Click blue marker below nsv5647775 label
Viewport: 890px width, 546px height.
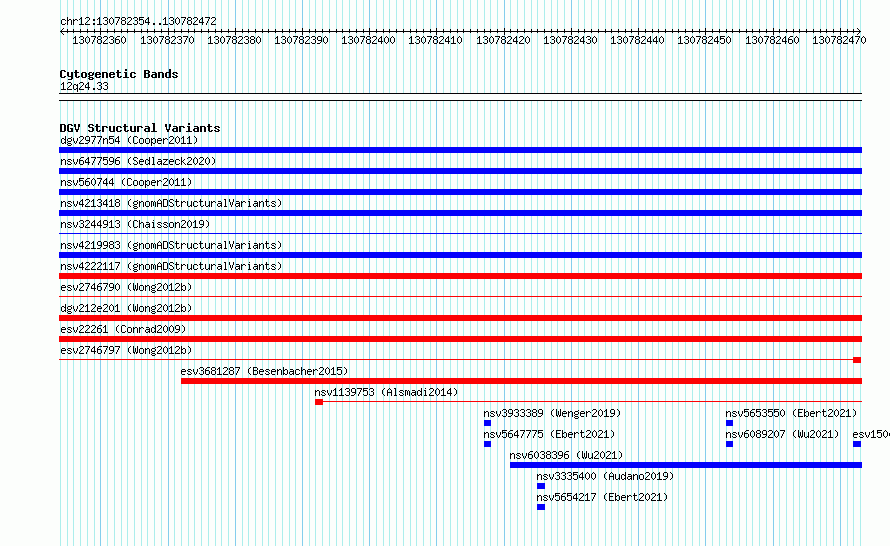point(488,444)
